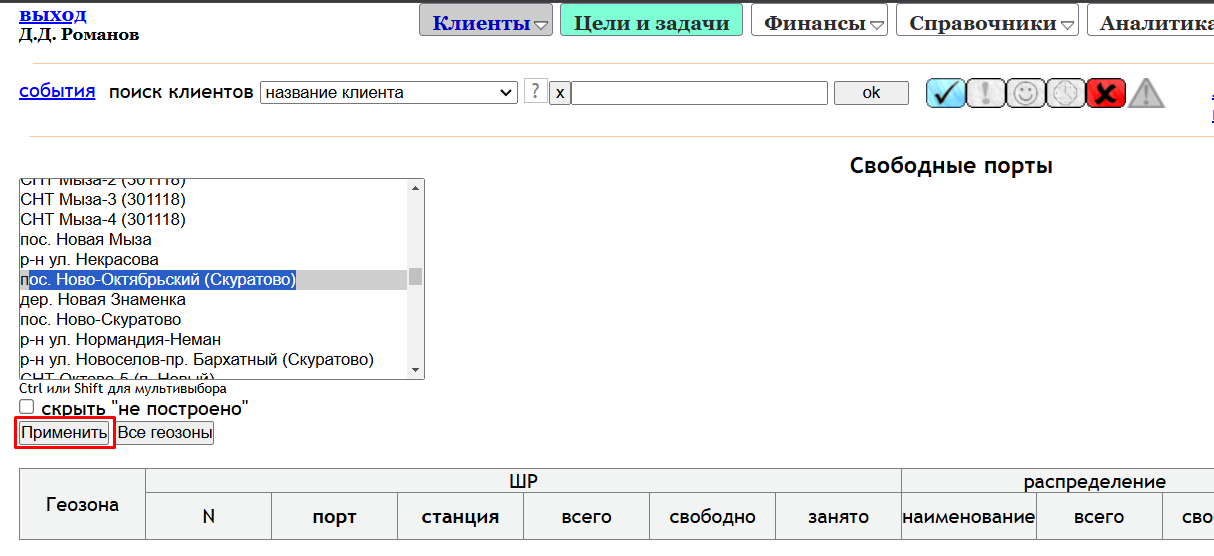Select р-н ул. Новоселов-пр. Бархатный (Скуратово)
The height and width of the screenshot is (556, 1214).
pyautogui.click(x=213, y=359)
